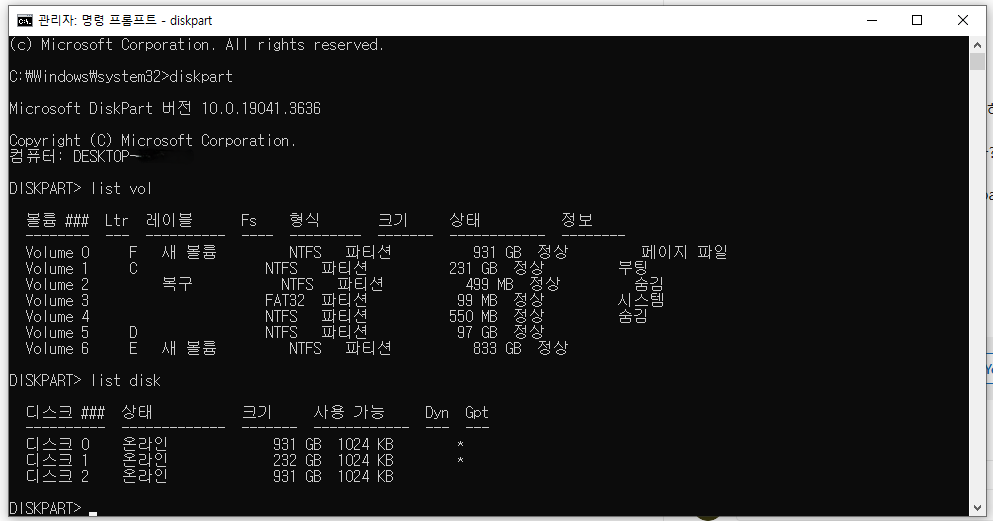Click the scrollbar up arrow
The image size is (993, 521).
pyautogui.click(x=977, y=46)
